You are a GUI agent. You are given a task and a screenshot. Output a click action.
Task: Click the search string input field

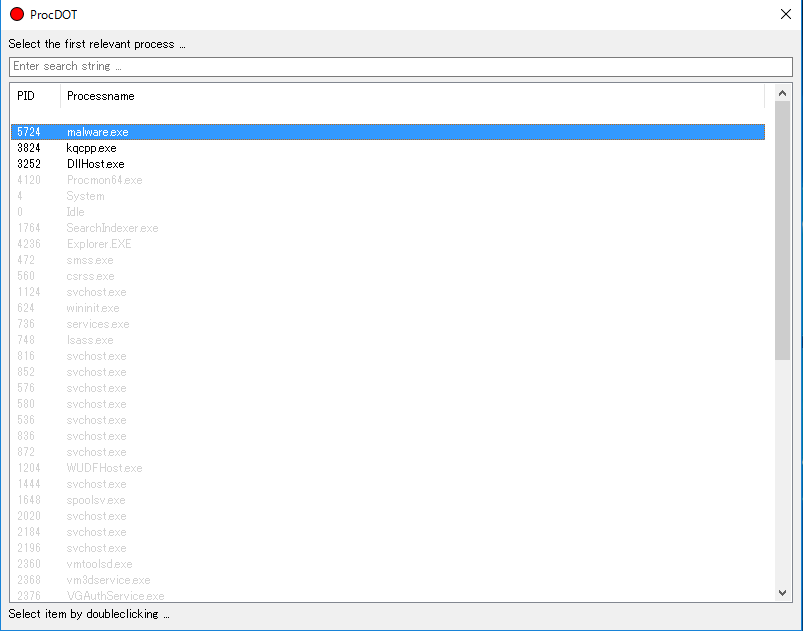pos(400,66)
